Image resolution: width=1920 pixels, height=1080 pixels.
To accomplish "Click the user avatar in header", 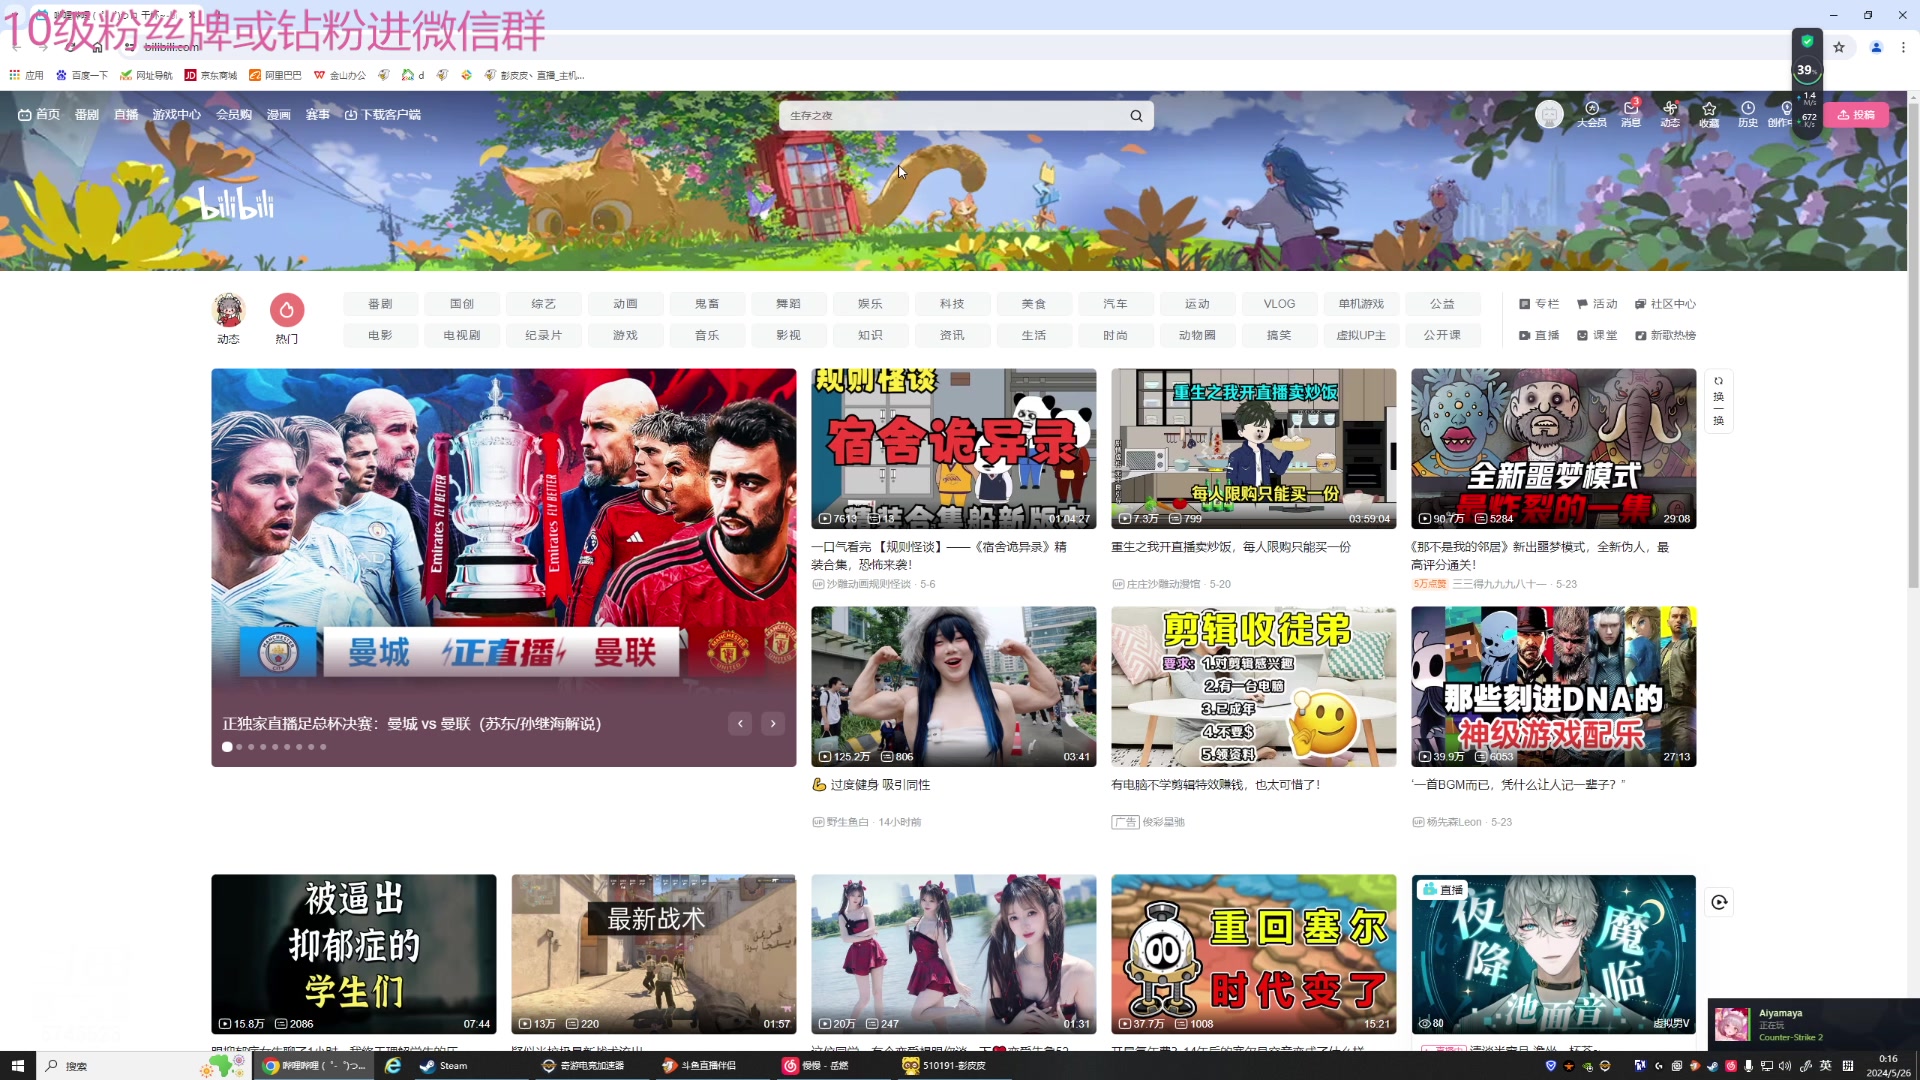I will [x=1549, y=115].
